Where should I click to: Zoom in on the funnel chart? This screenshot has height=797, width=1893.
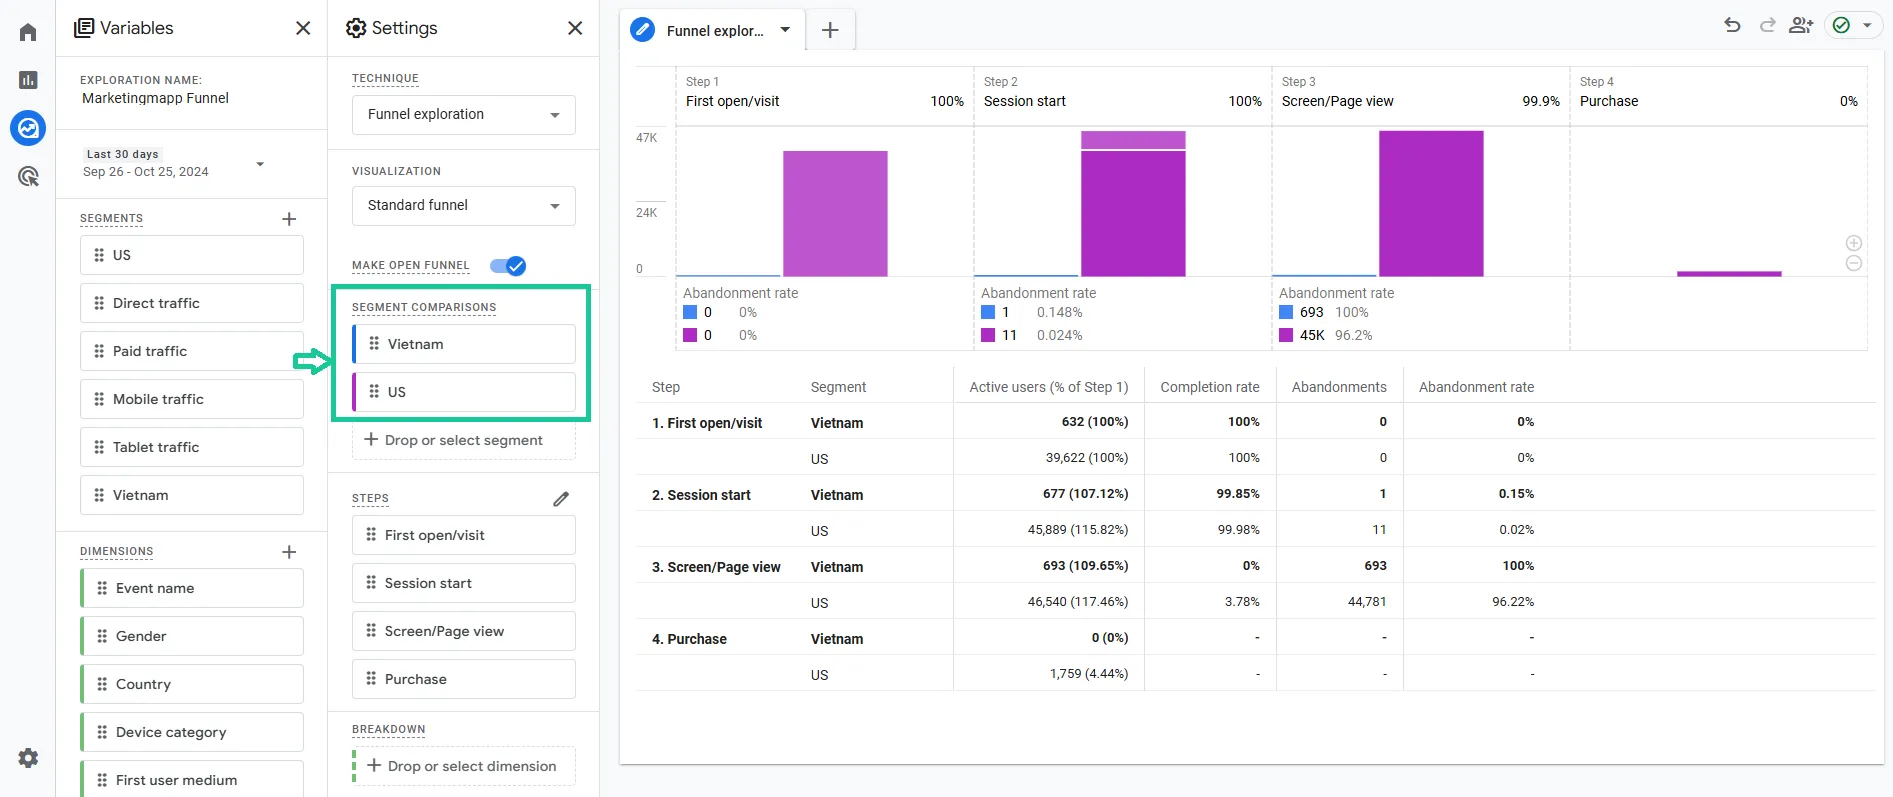pos(1853,243)
